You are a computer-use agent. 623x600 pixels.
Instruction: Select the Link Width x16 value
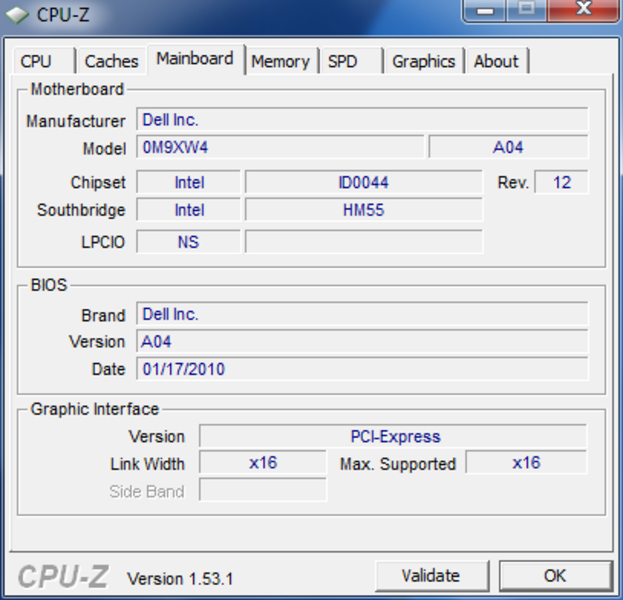[x=263, y=463]
